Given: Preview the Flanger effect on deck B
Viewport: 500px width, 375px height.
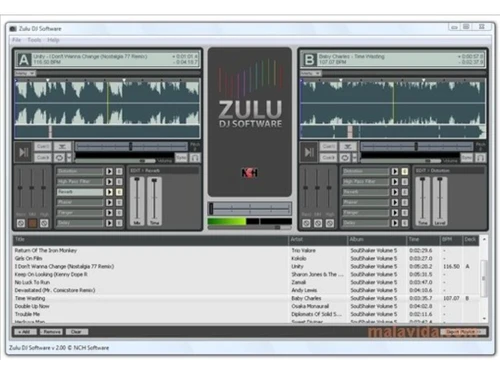Looking at the screenshot, I should click(x=395, y=213).
